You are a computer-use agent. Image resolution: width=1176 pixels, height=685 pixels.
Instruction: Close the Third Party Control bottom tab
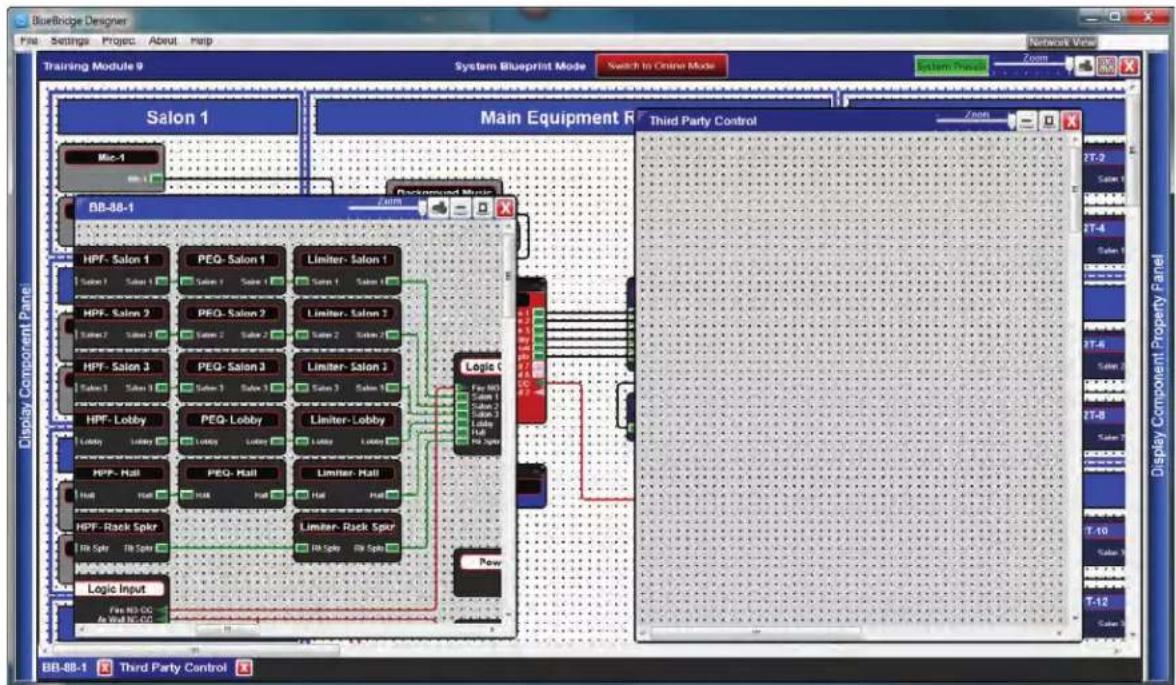click(244, 667)
